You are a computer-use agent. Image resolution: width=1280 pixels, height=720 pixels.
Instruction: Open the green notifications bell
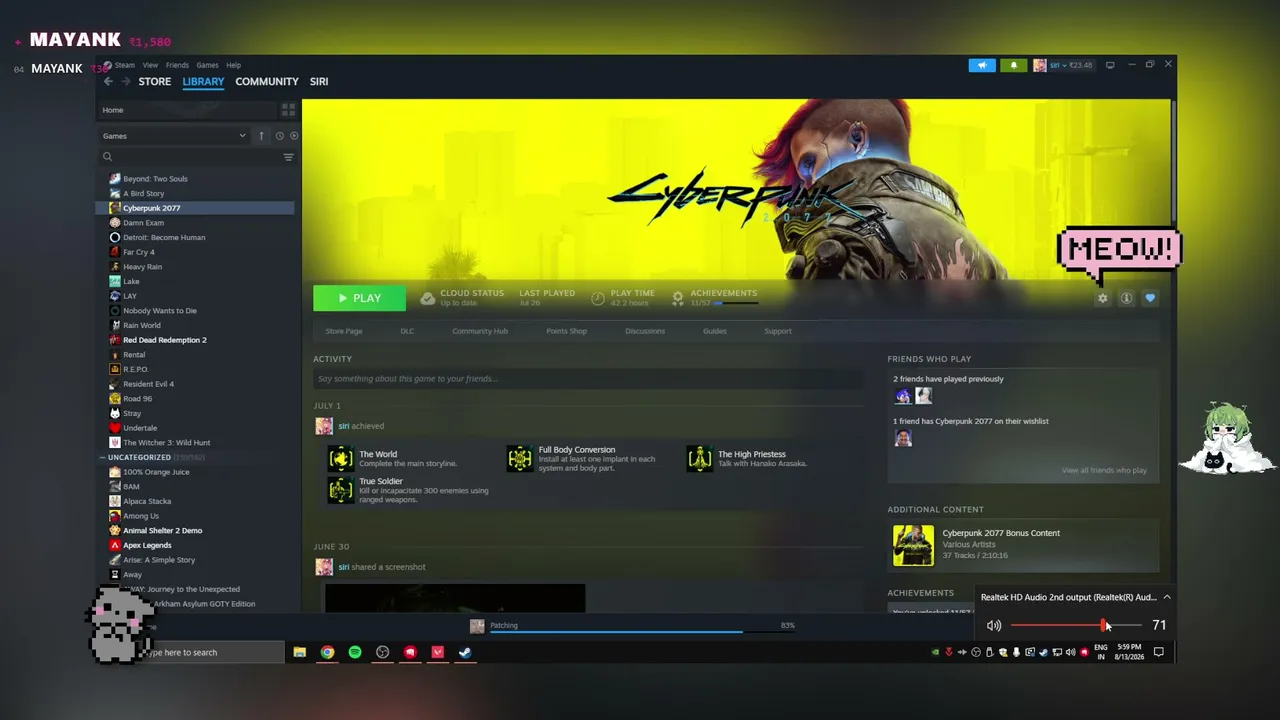click(1013, 65)
